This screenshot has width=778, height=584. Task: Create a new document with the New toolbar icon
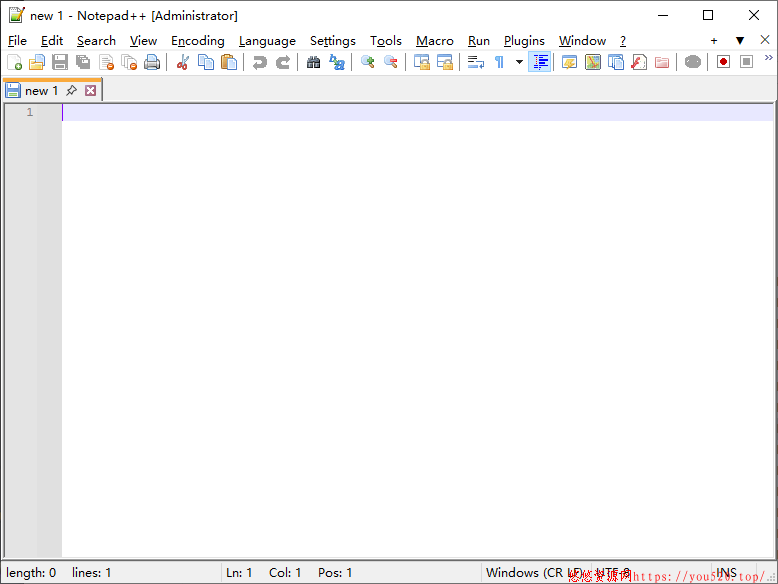[14, 63]
